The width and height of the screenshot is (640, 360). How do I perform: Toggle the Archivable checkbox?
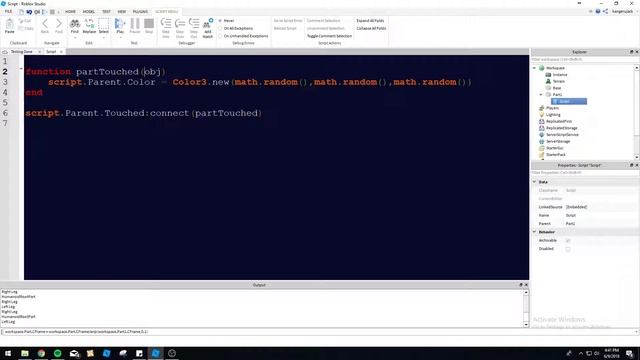[x=568, y=240]
